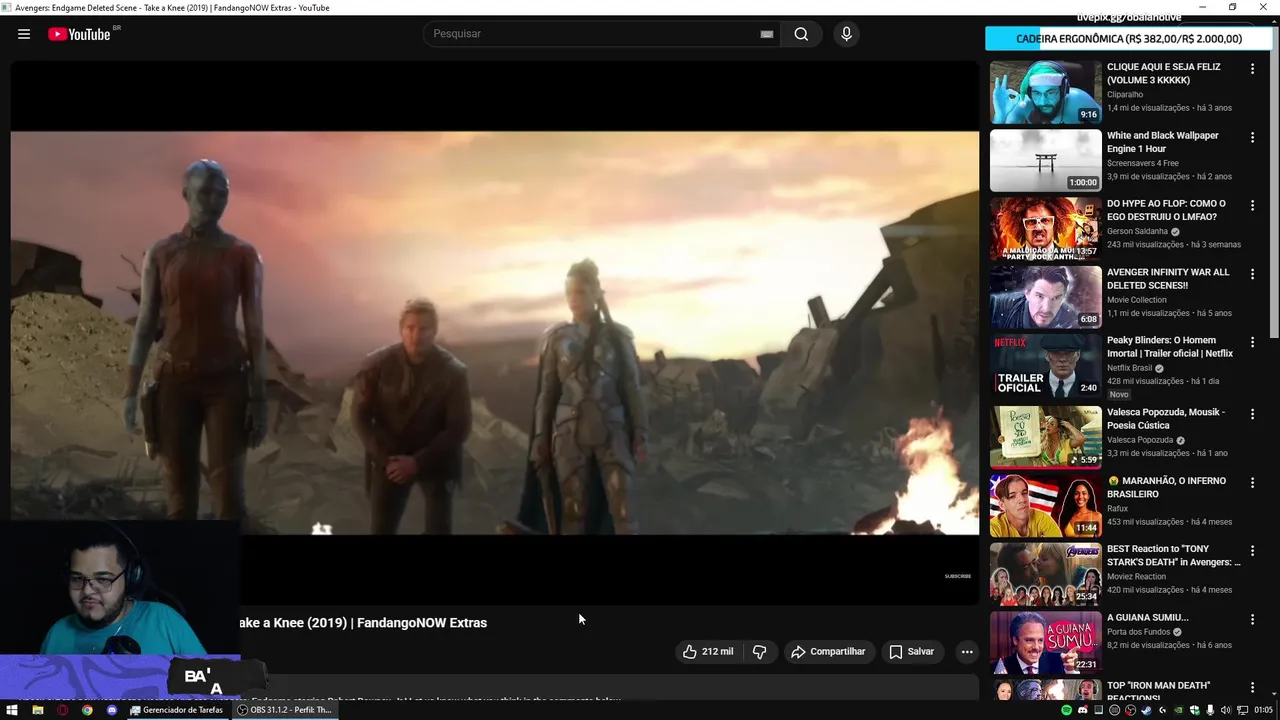
Task: Play BEST Reaction Tony Stark's Death thumbnail
Action: click(1045, 574)
